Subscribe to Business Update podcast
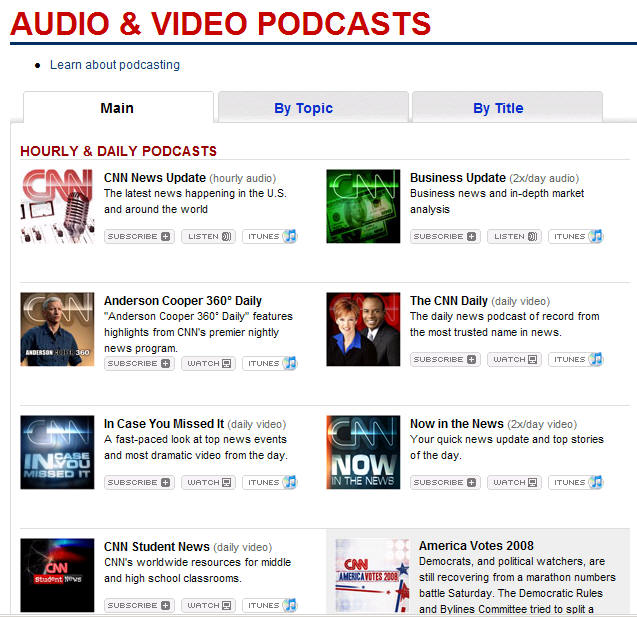The width and height of the screenshot is (637, 617). (x=445, y=236)
